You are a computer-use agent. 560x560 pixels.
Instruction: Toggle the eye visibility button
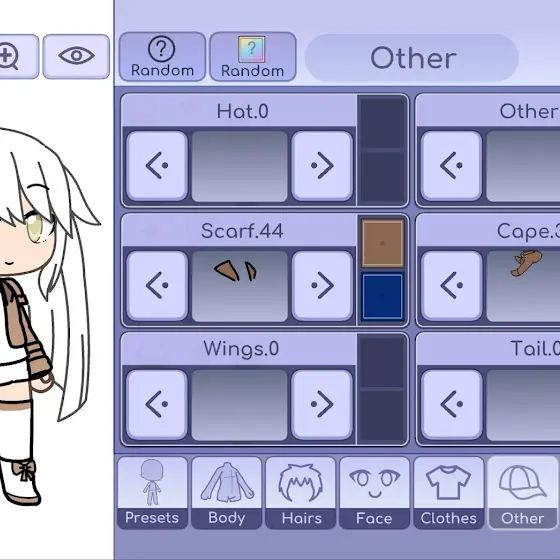[76, 56]
